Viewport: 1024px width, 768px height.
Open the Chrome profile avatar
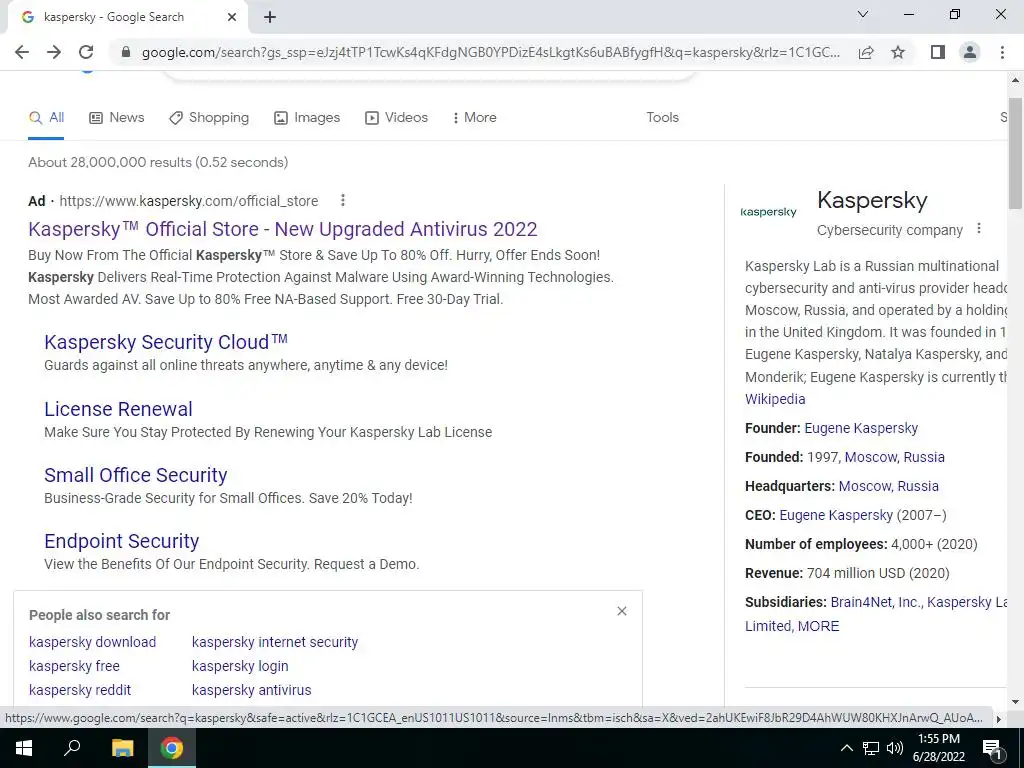(970, 52)
